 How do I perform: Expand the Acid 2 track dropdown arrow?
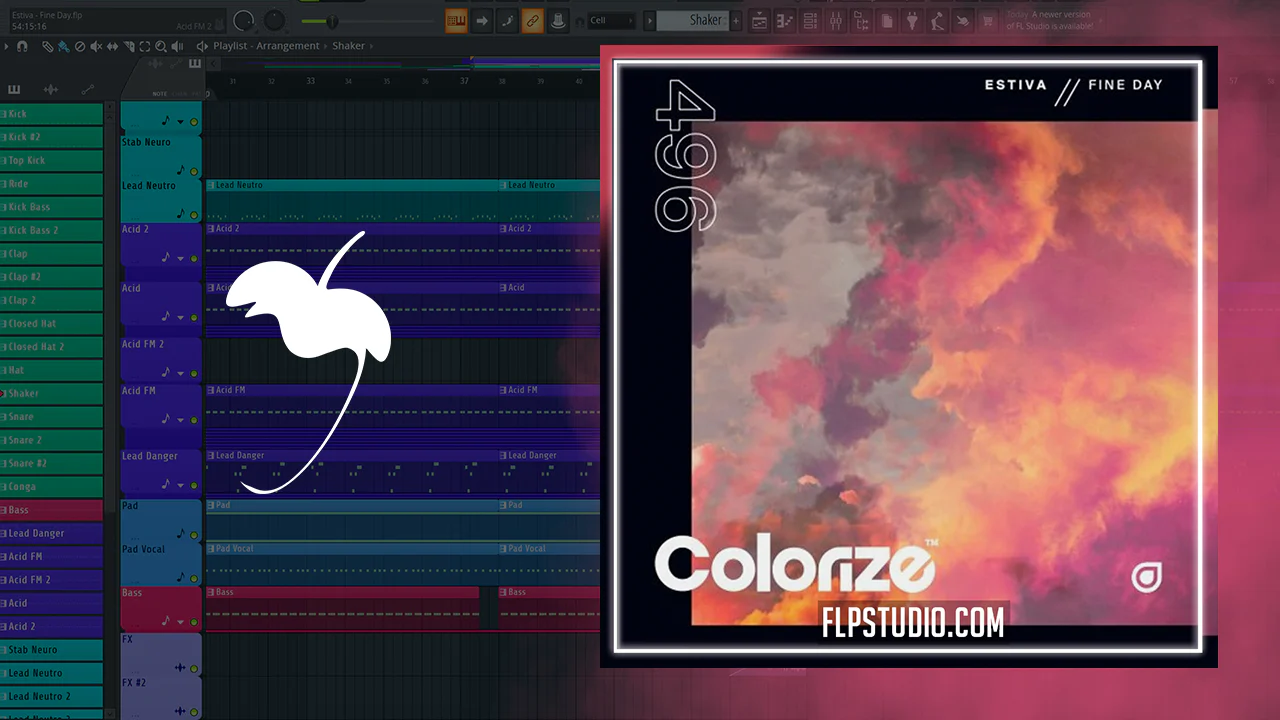[x=181, y=258]
